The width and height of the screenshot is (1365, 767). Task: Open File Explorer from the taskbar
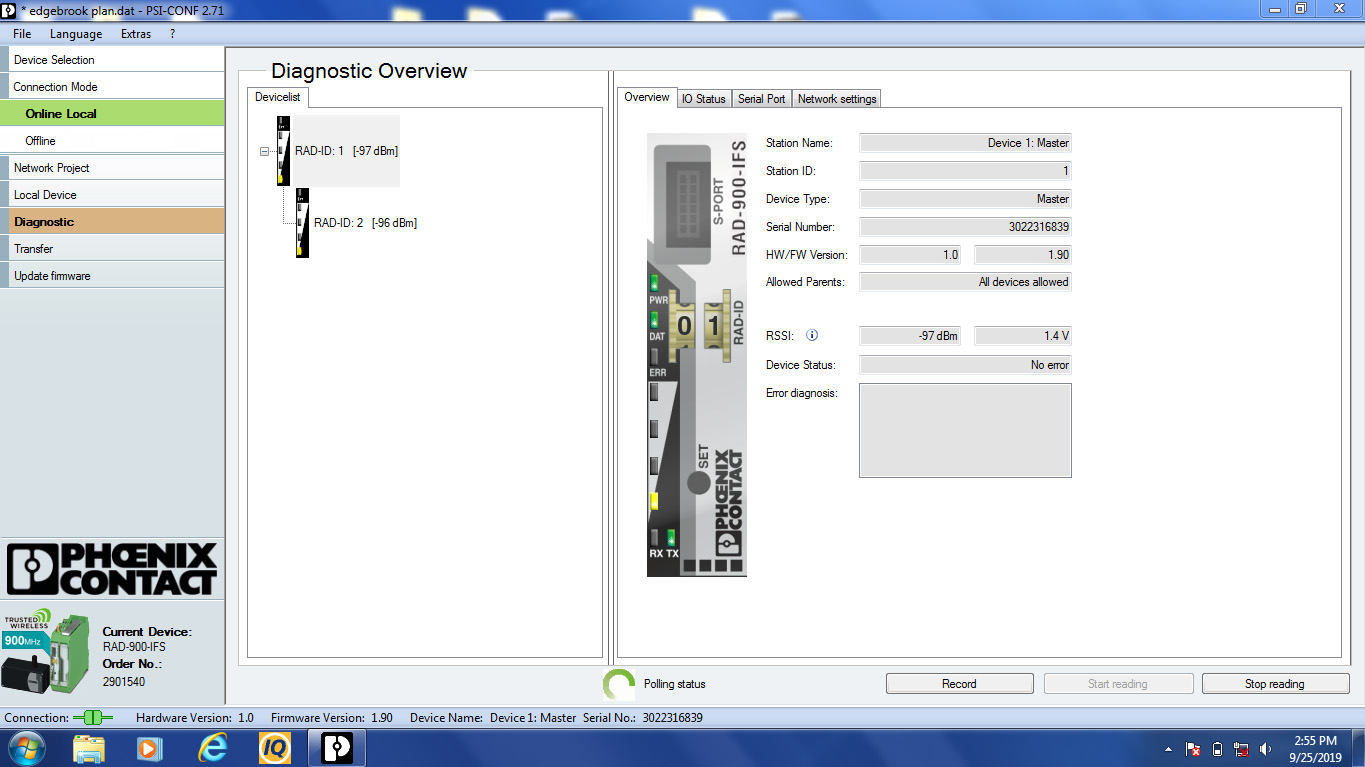(x=89, y=748)
